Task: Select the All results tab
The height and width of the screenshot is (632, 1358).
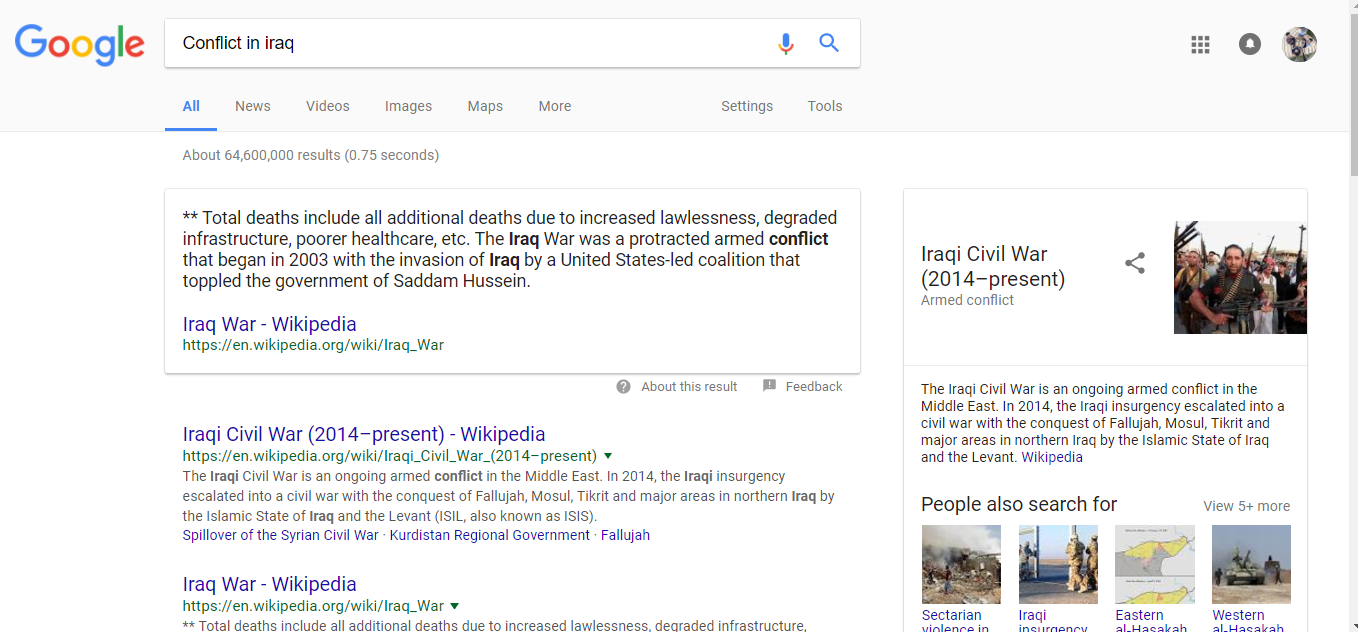Action: (x=191, y=106)
